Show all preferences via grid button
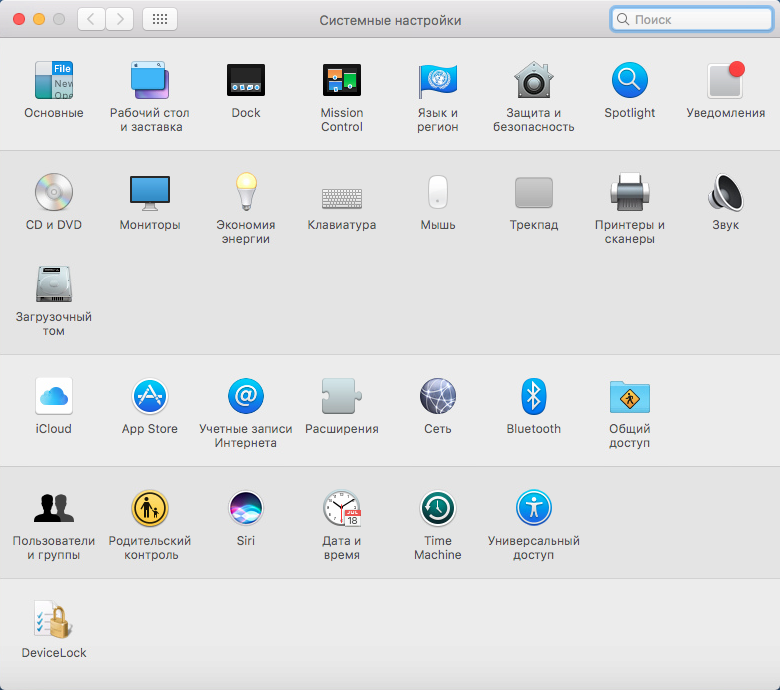 [x=160, y=19]
